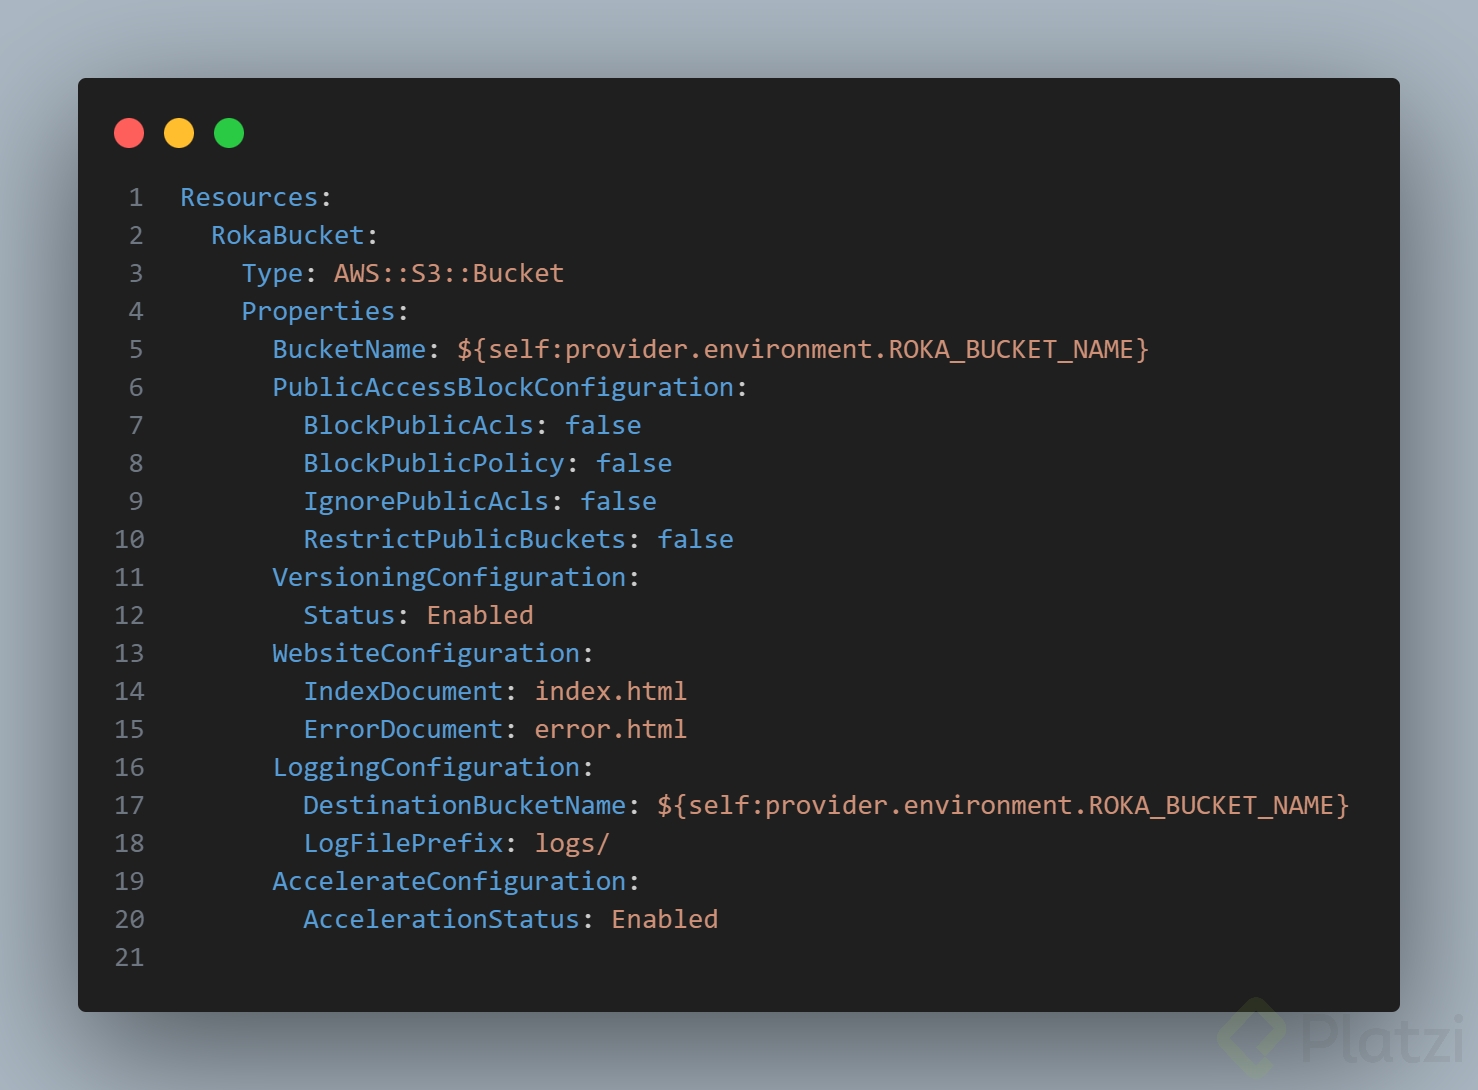
Task: Click the Resources key on line 1
Action: (x=249, y=197)
